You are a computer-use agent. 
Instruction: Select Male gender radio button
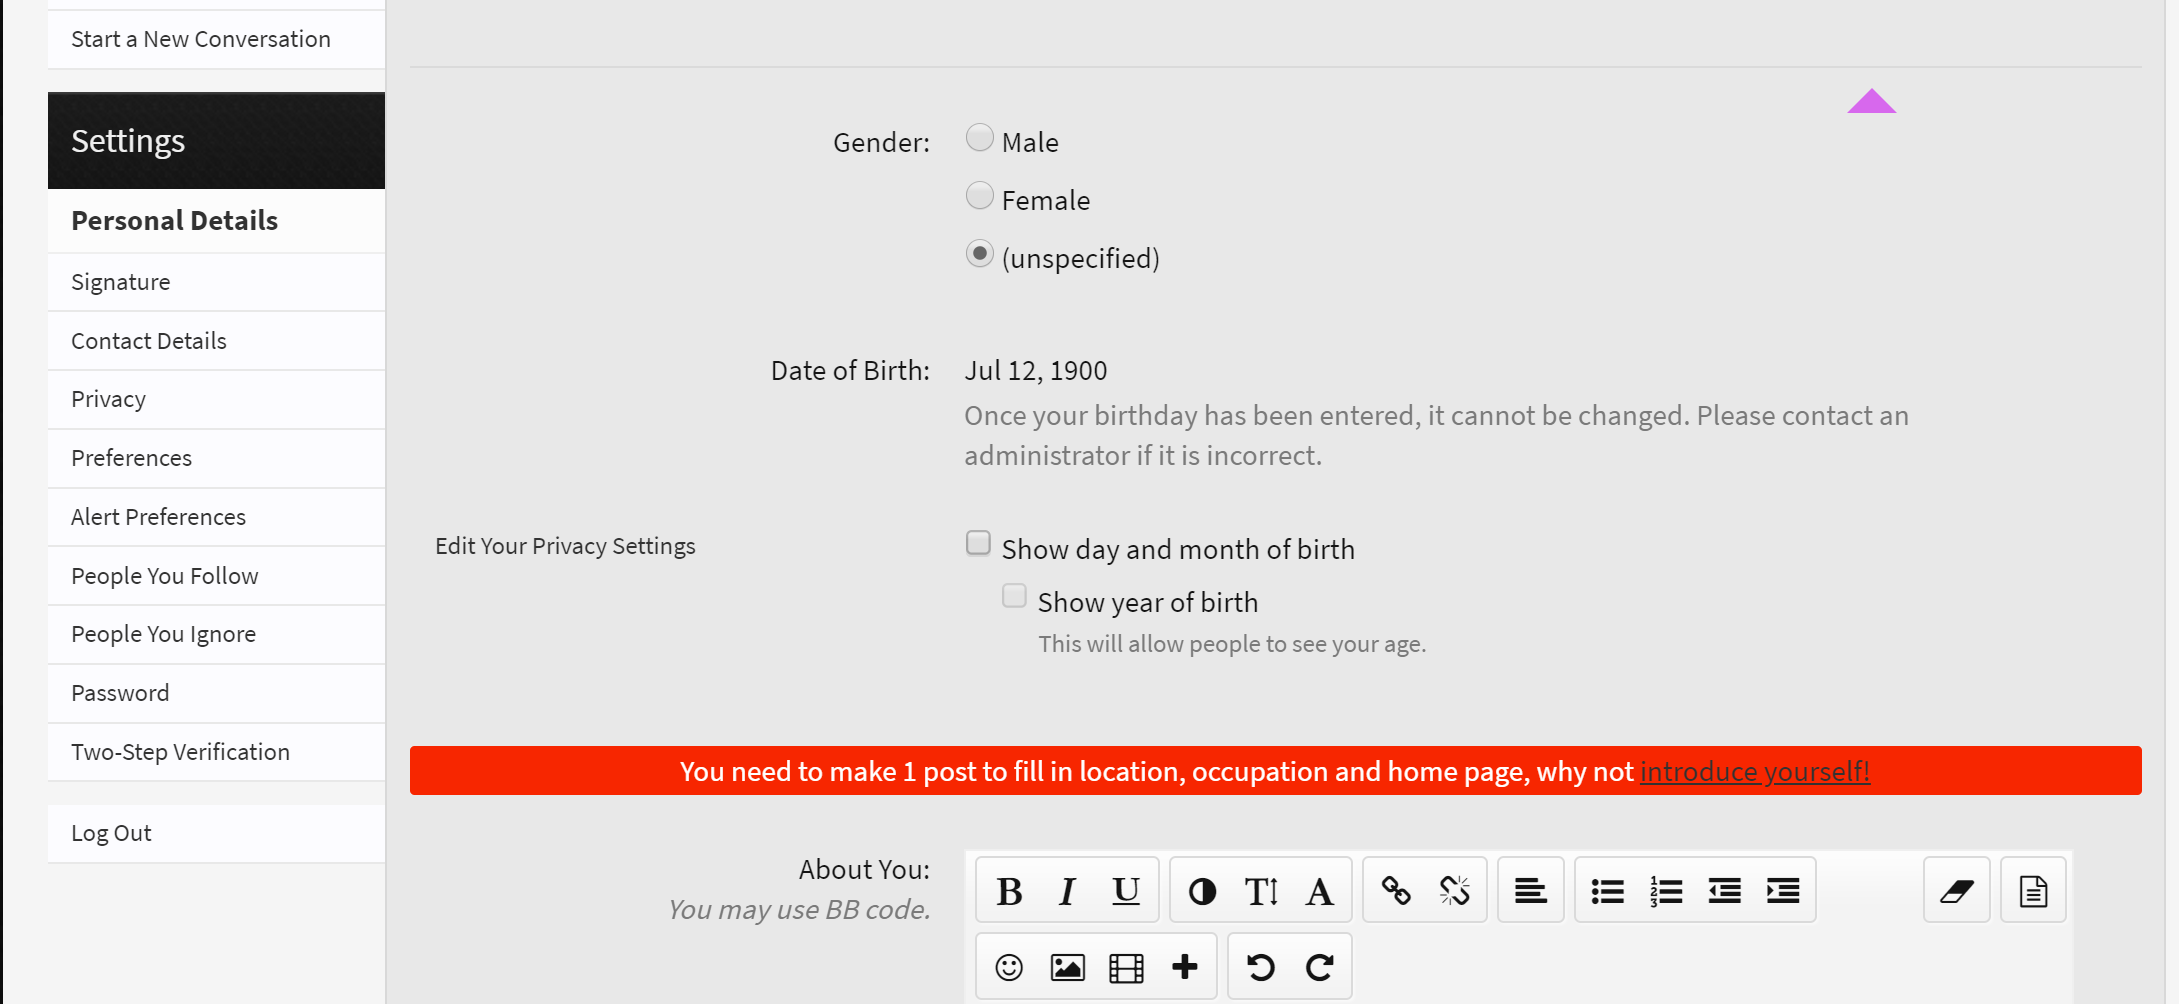(979, 137)
